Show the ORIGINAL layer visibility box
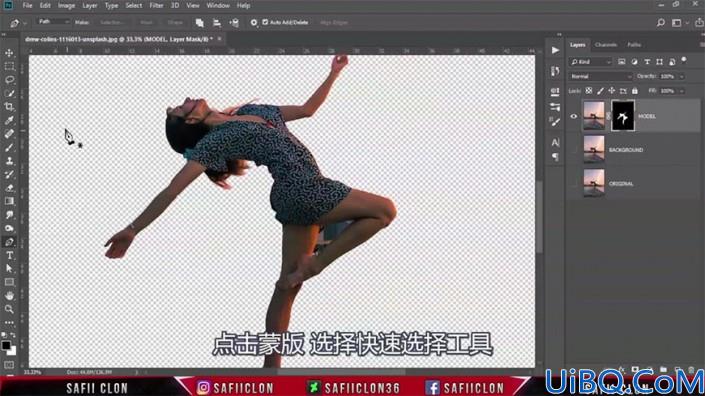This screenshot has width=705, height=396. coord(574,183)
